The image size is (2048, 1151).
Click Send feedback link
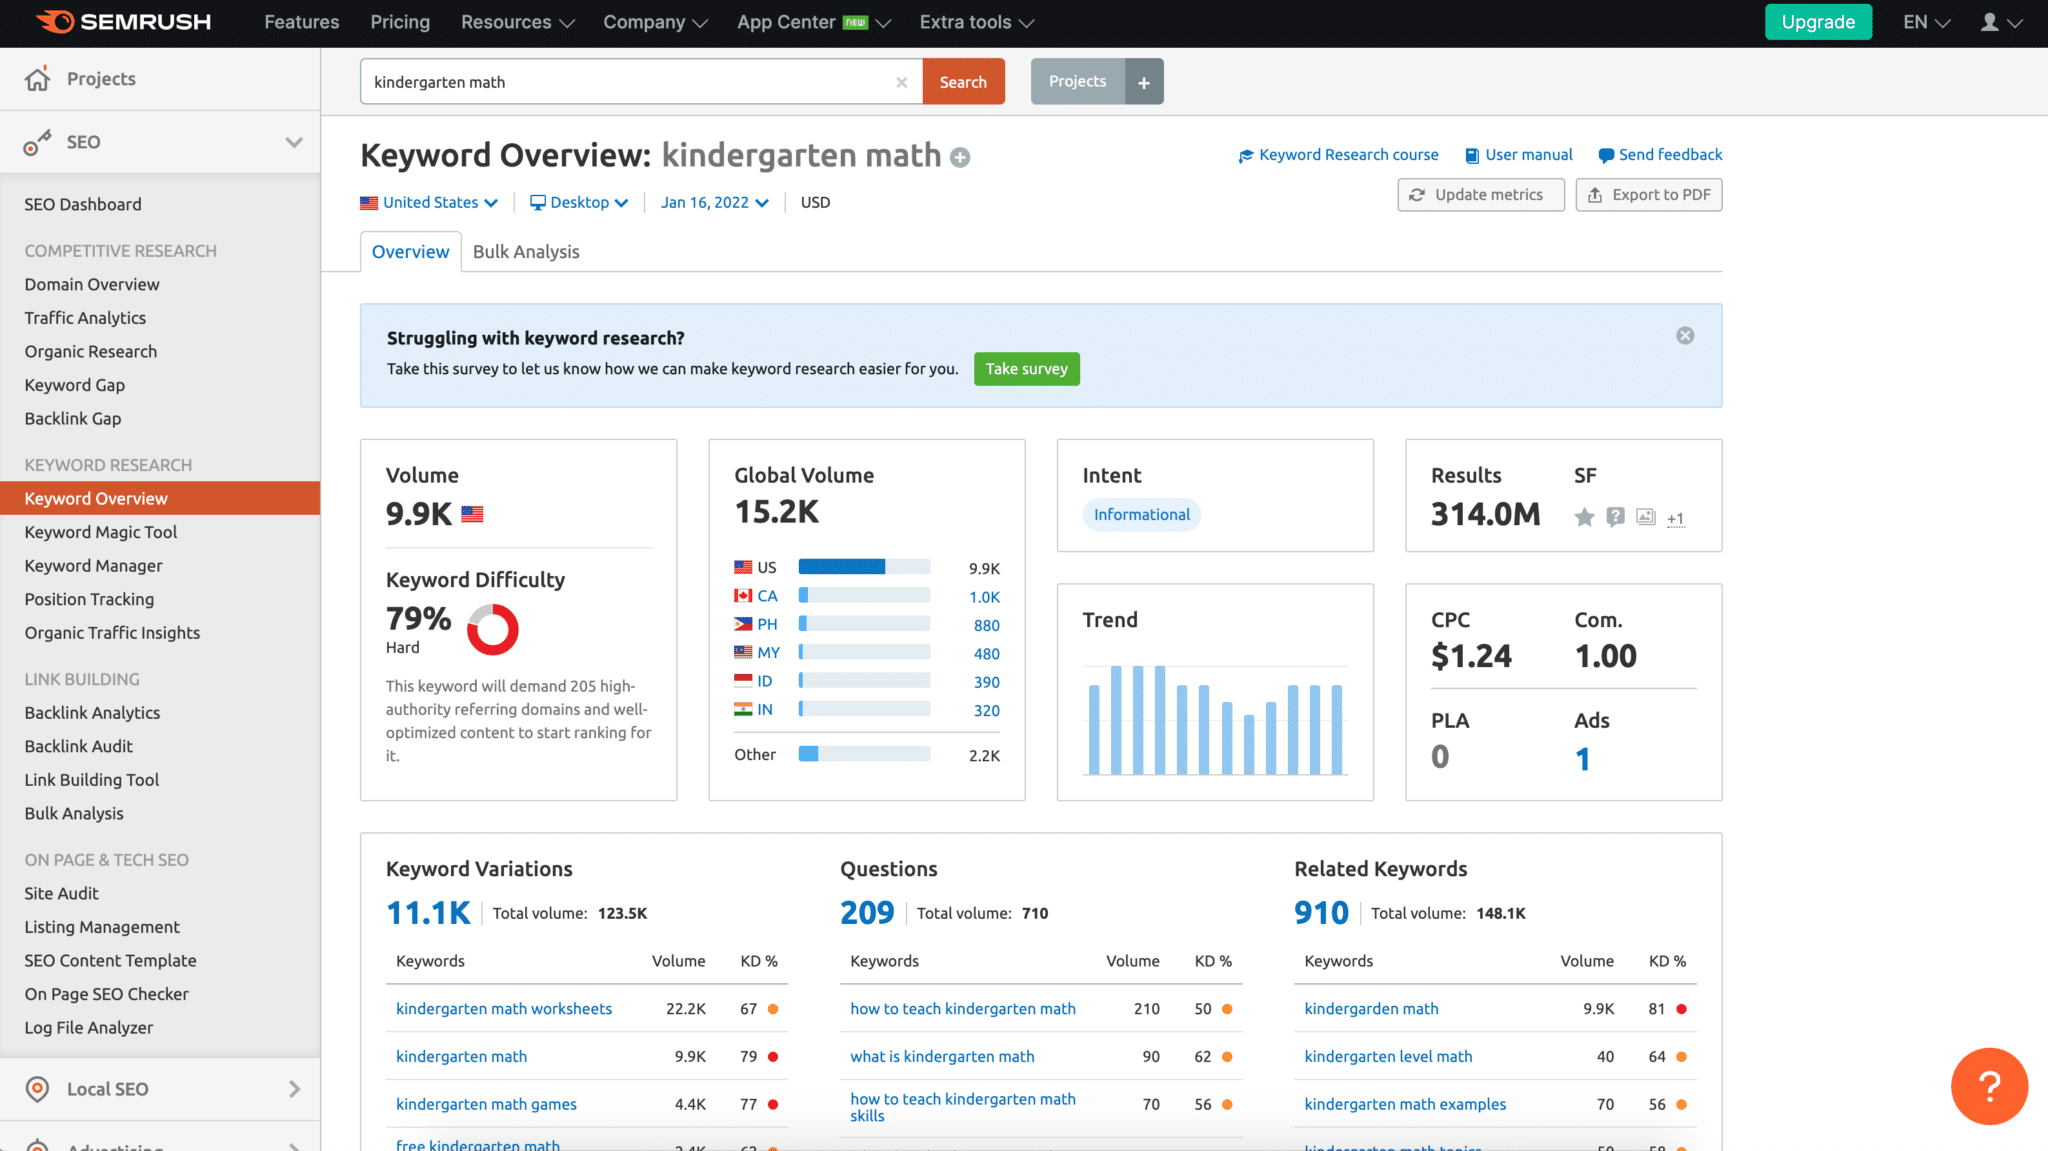(1660, 155)
